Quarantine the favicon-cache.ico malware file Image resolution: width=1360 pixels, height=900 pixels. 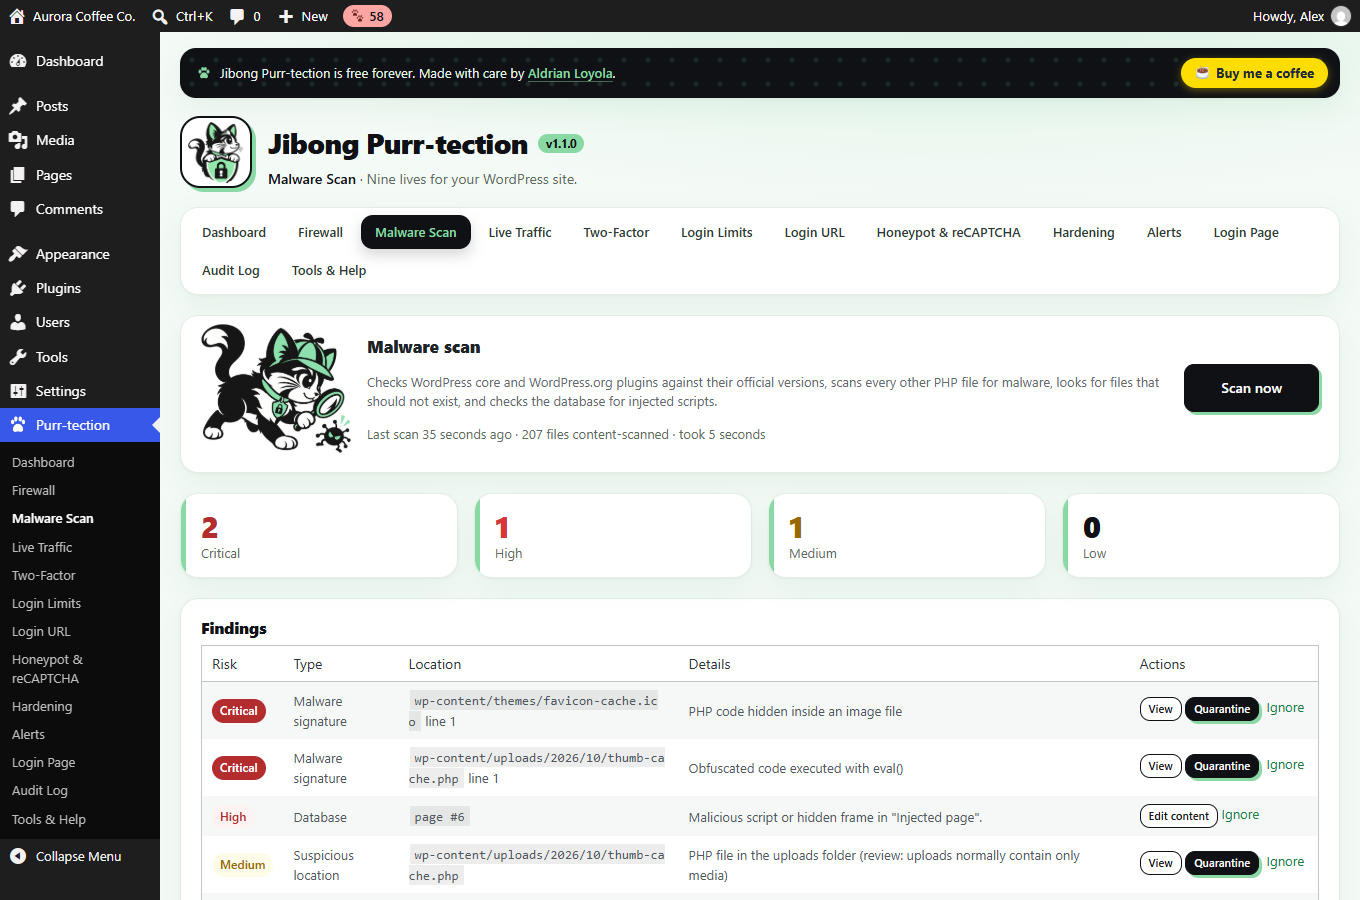(x=1222, y=709)
